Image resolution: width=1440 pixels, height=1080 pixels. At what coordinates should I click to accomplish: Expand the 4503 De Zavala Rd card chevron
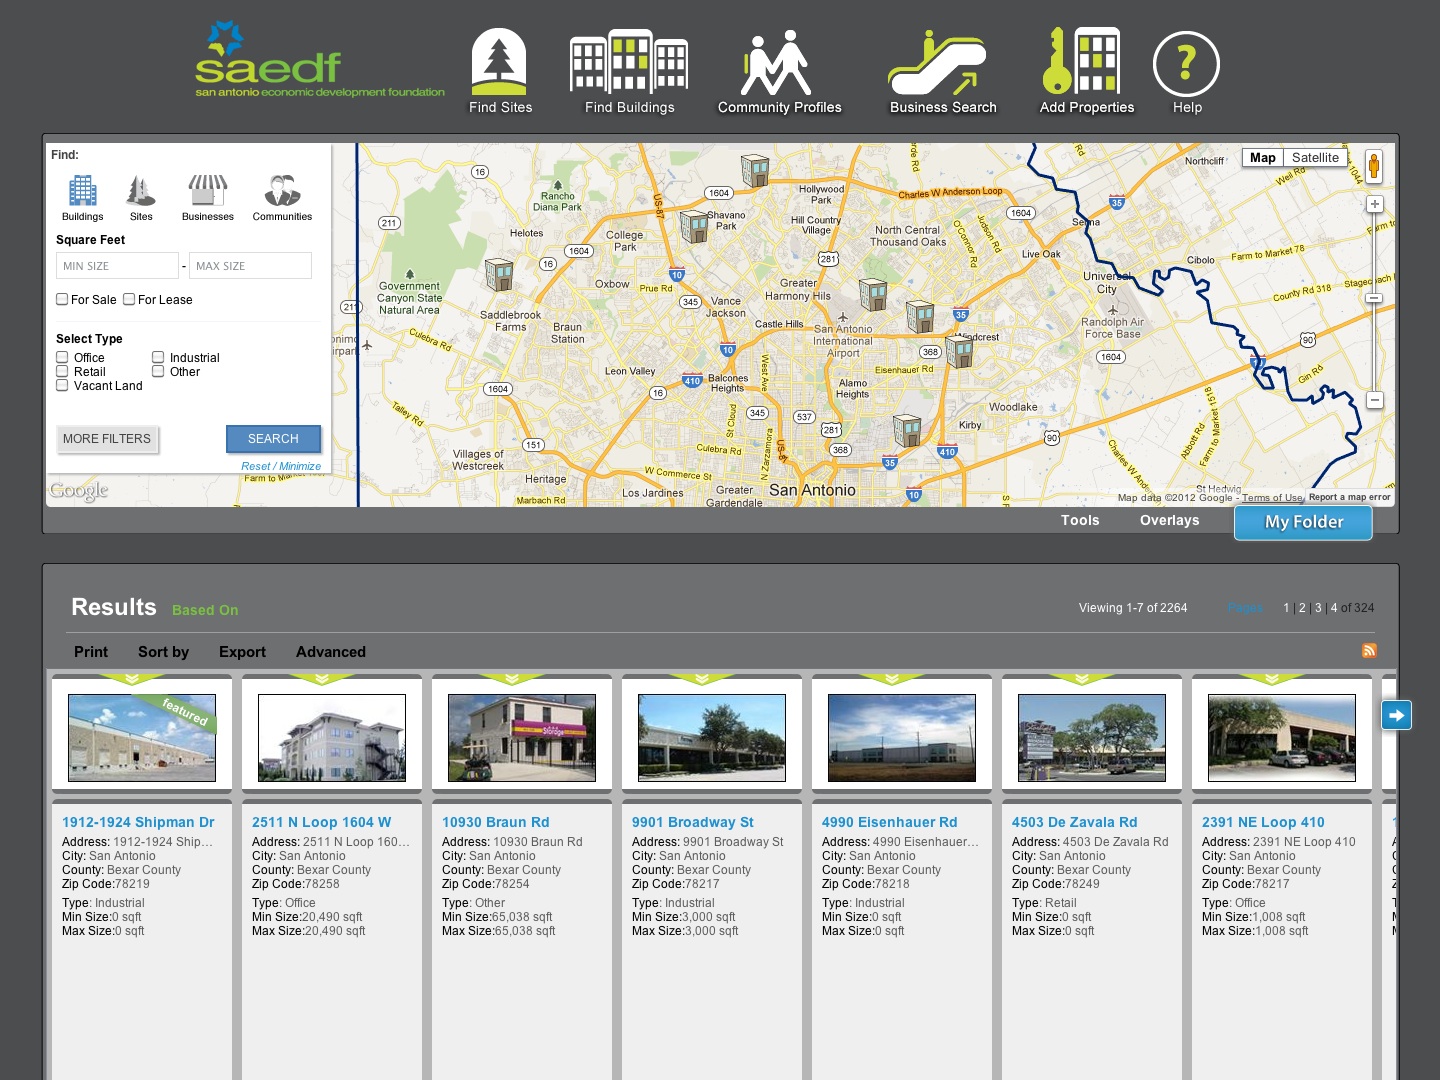1082,679
